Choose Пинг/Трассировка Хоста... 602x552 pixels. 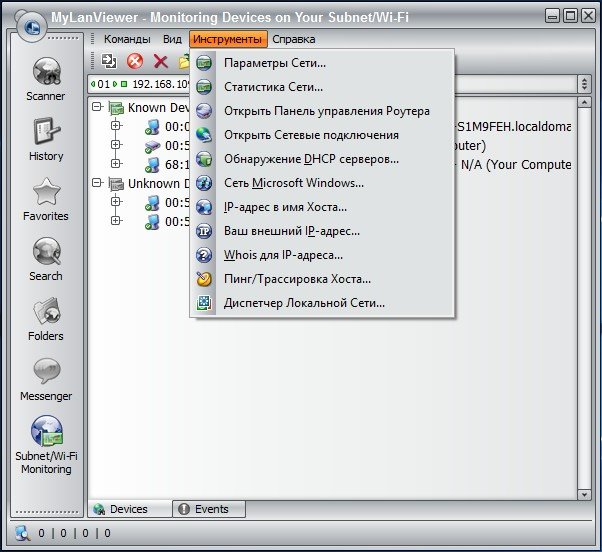click(322, 279)
